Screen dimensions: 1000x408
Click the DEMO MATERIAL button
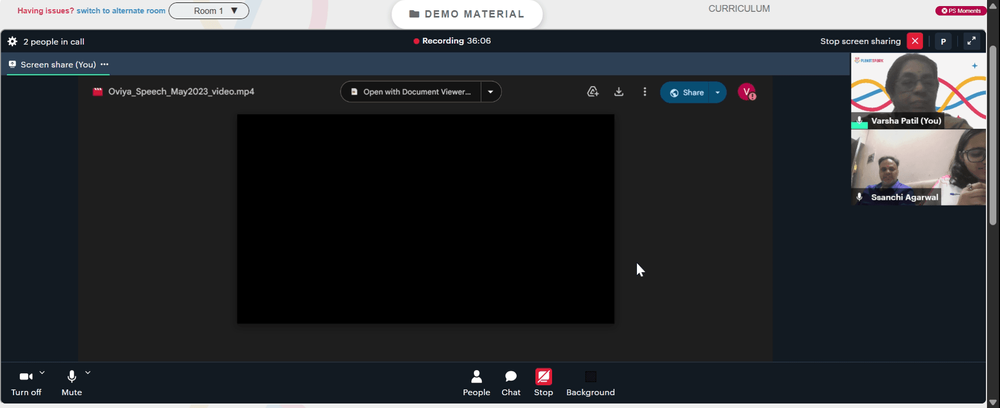[x=467, y=14]
